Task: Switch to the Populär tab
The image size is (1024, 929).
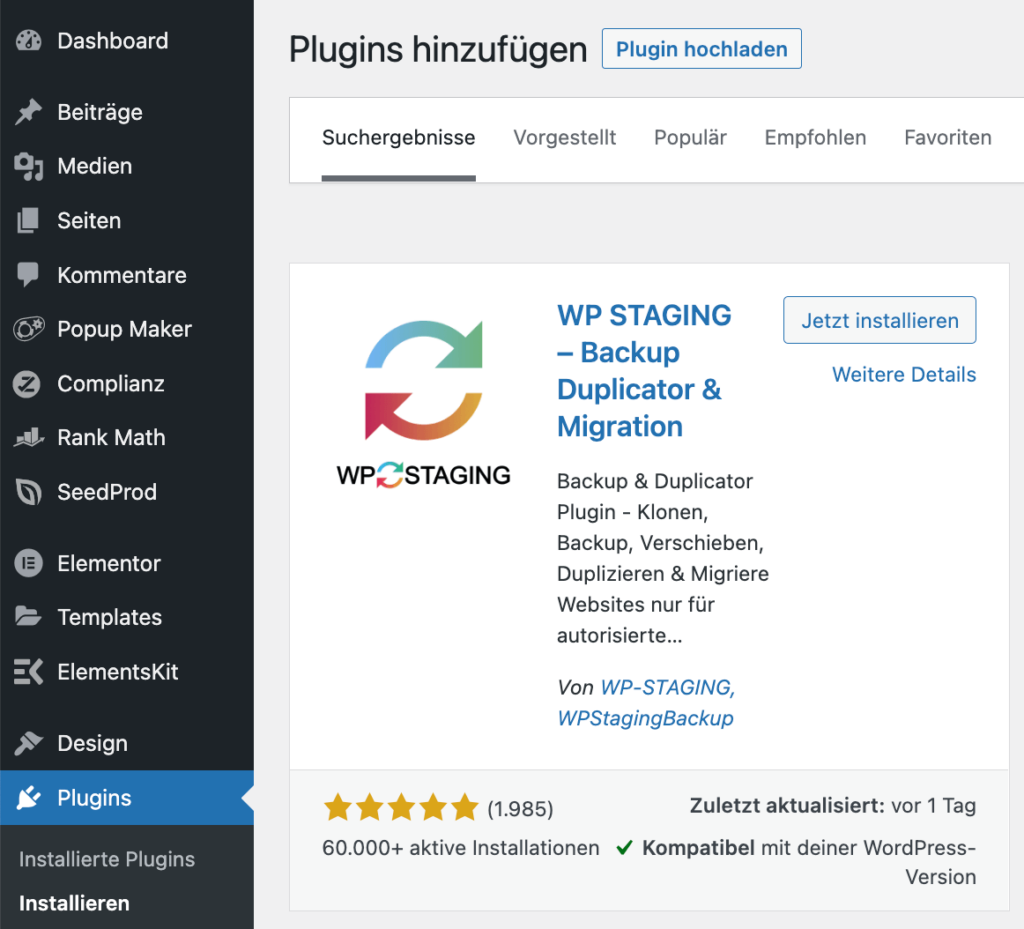Action: pyautogui.click(x=690, y=138)
